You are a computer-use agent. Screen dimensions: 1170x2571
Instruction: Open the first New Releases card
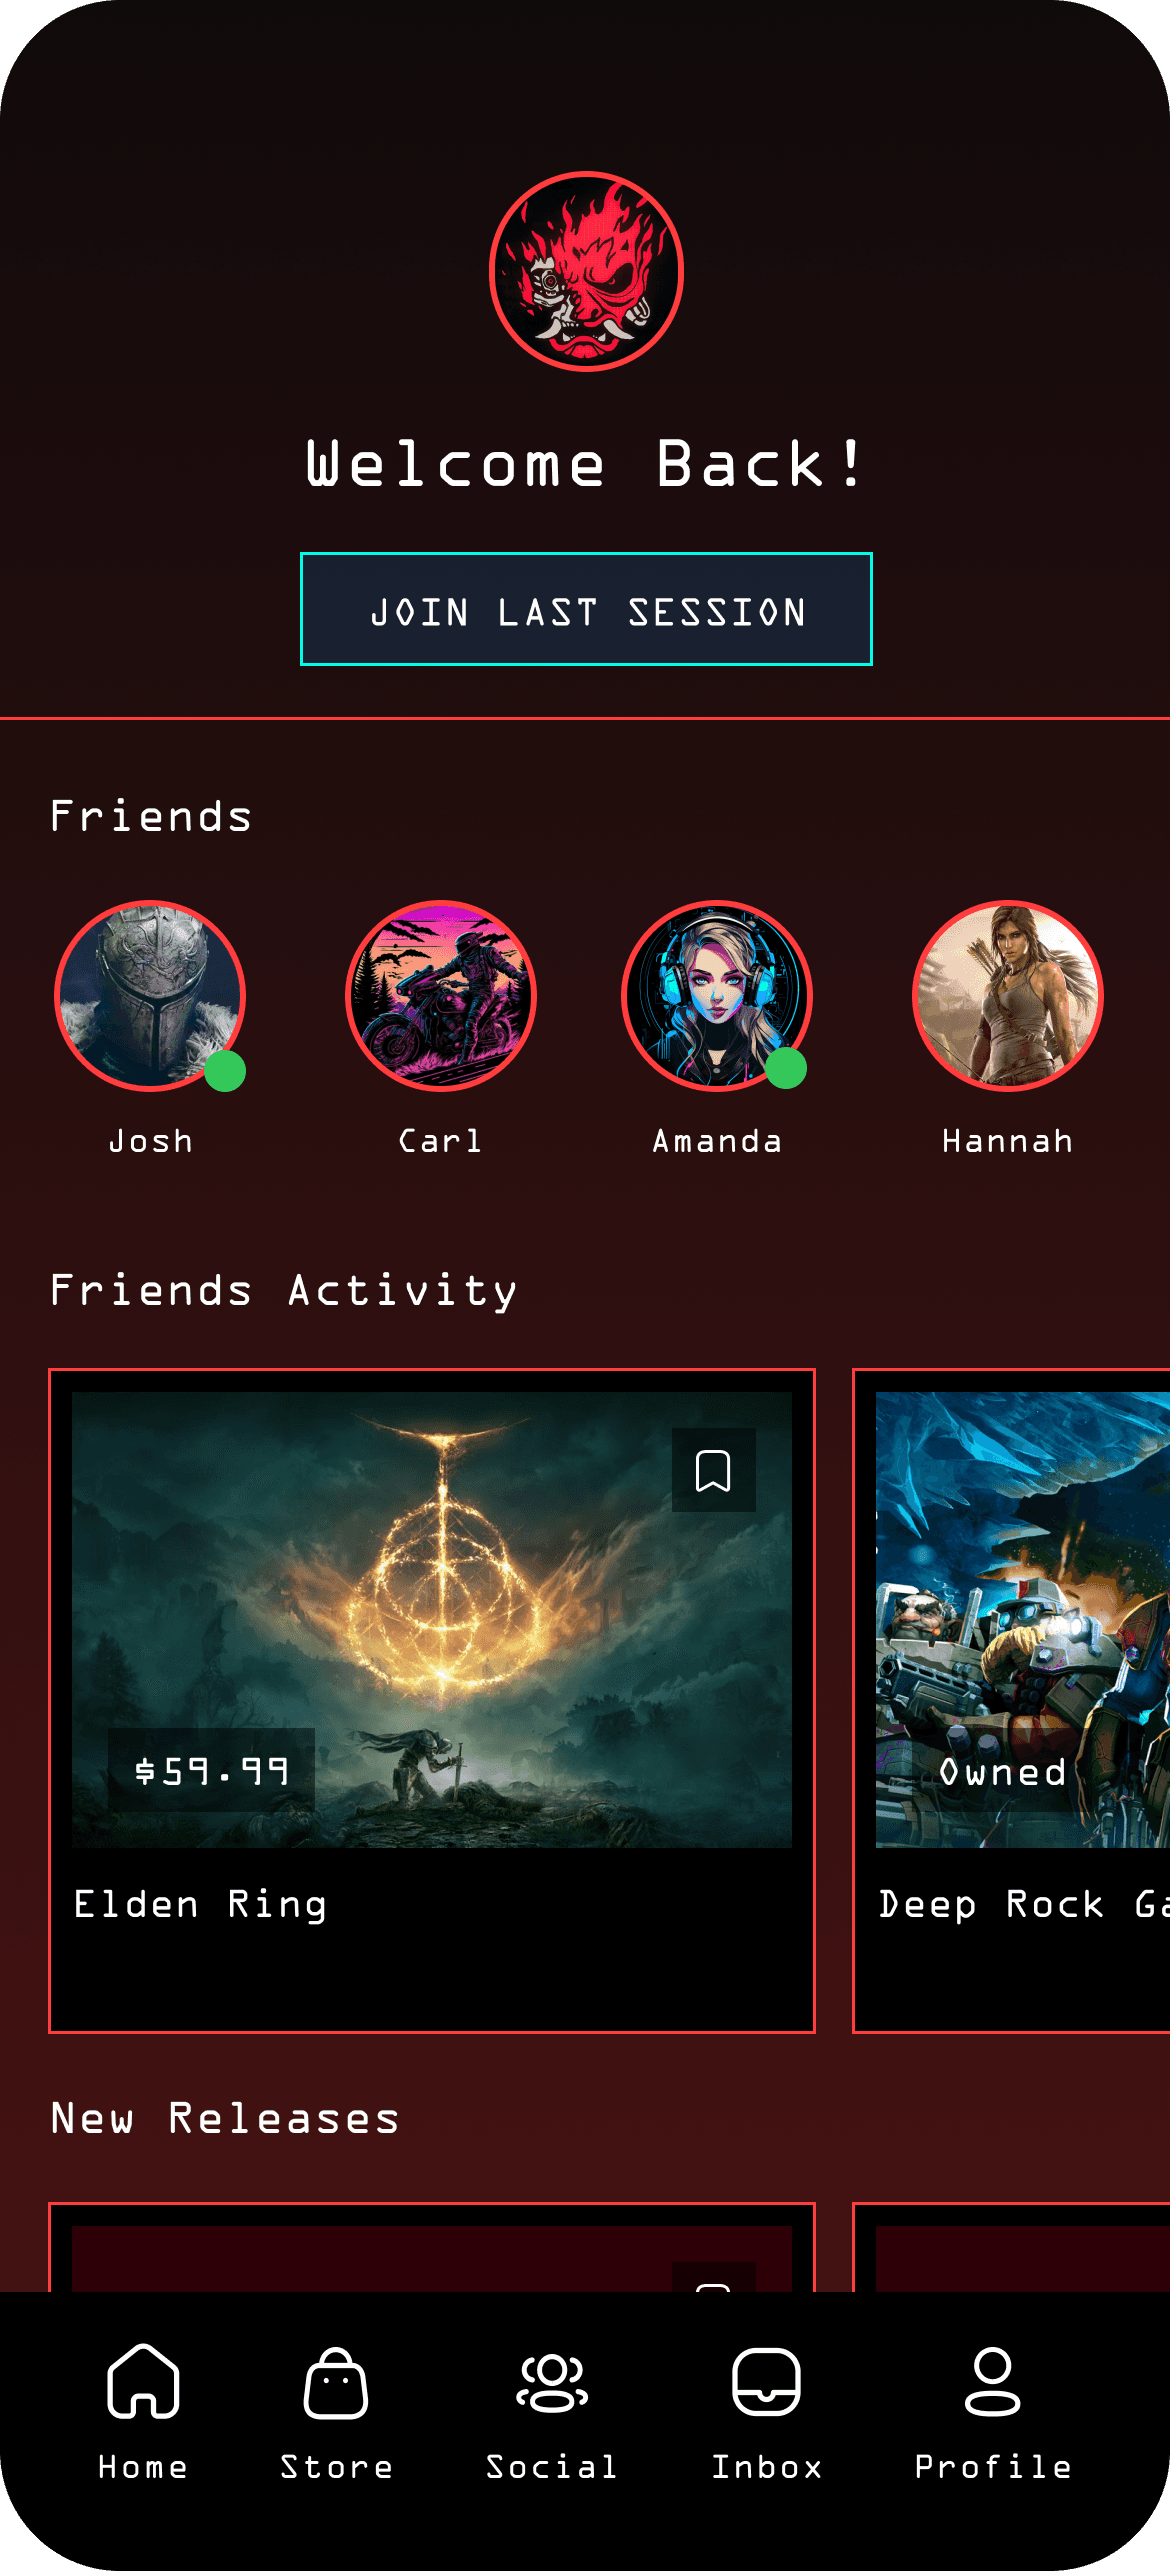pos(432,2246)
